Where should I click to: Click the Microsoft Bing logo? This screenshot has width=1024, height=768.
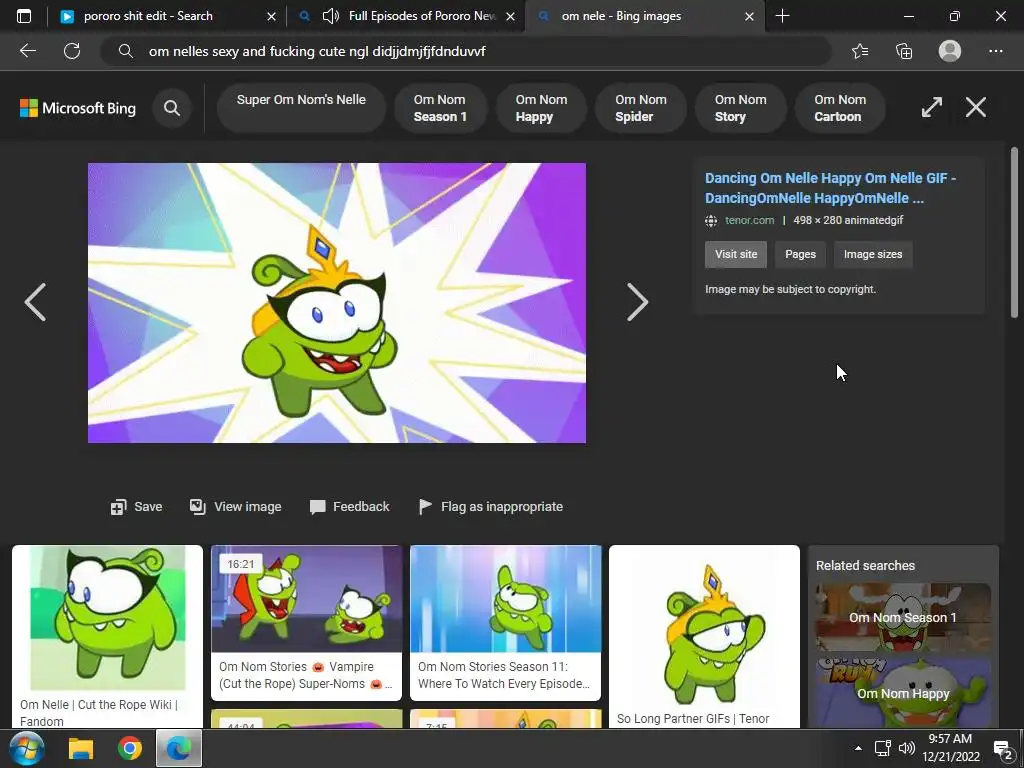coord(78,108)
